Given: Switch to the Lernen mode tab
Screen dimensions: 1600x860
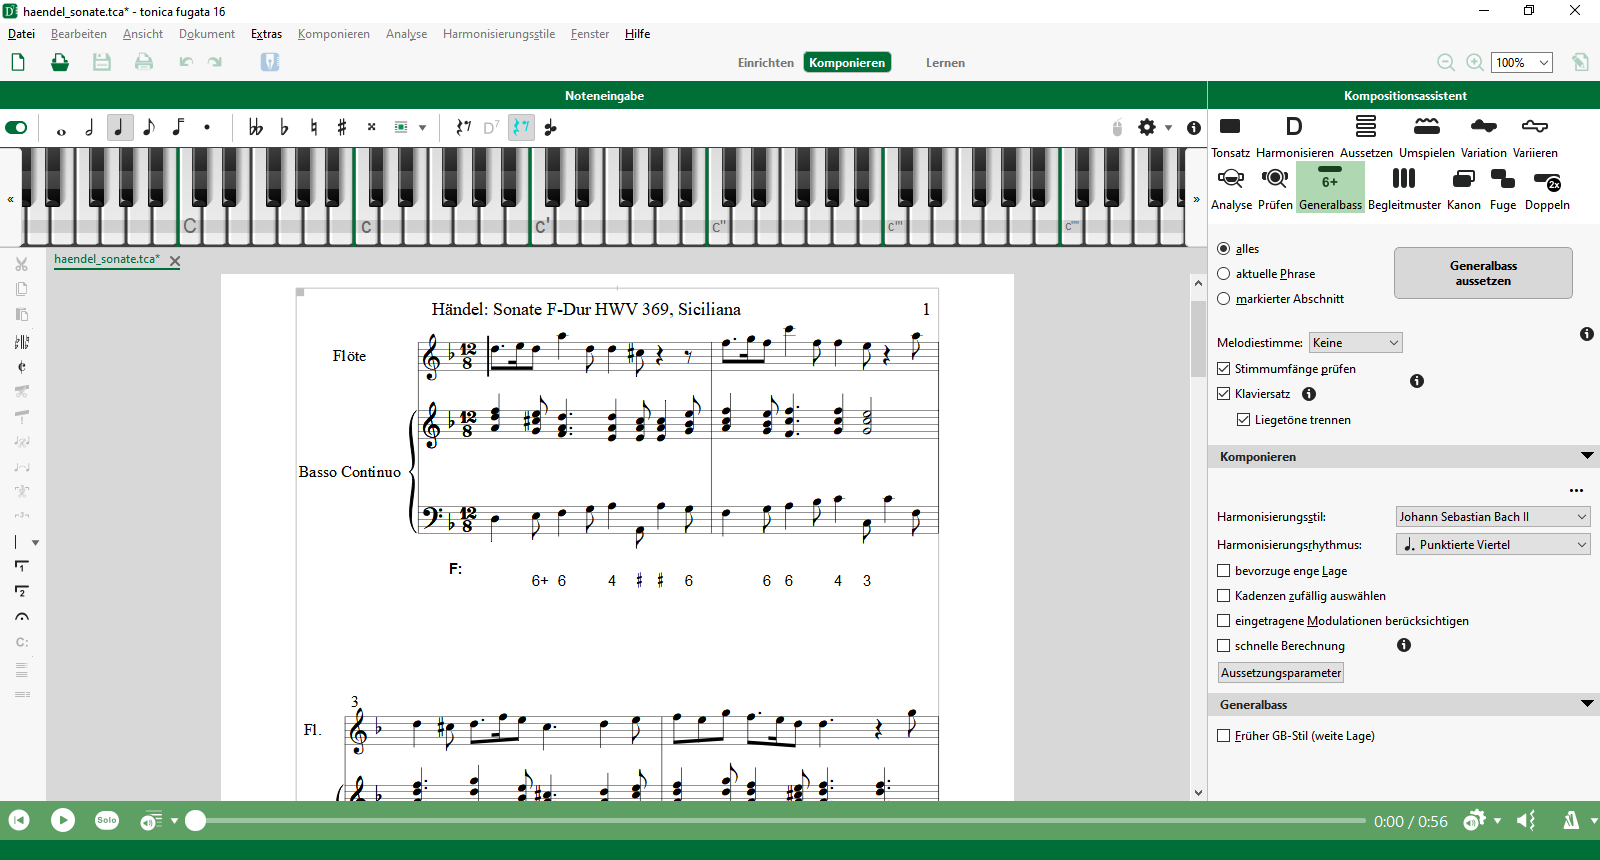Looking at the screenshot, I should click(945, 63).
